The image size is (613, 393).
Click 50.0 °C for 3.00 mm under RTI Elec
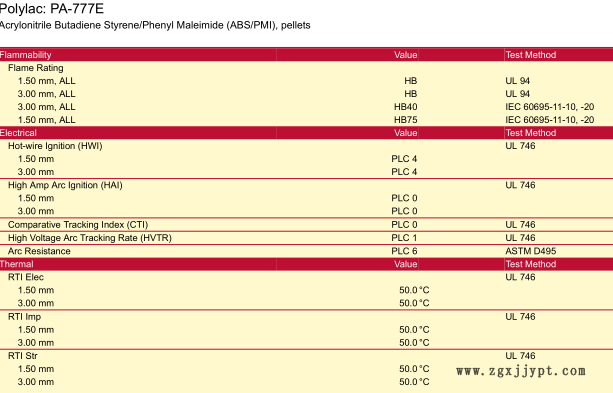[414, 303]
